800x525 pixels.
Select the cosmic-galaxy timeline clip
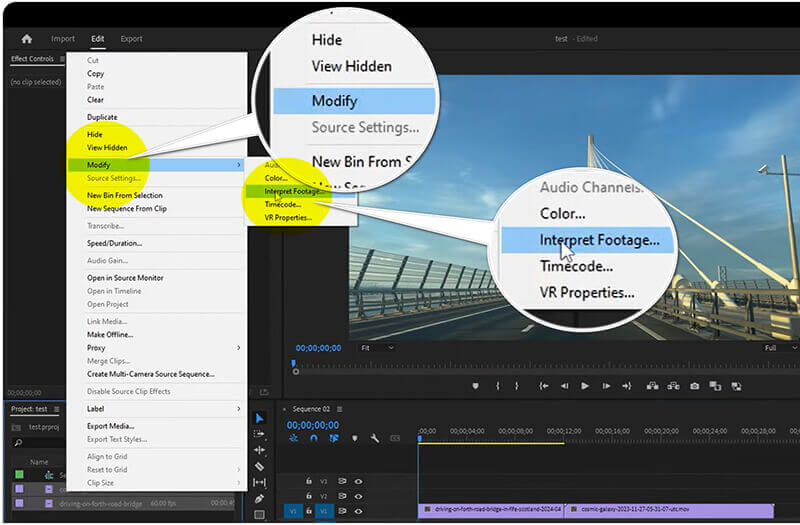coord(669,509)
